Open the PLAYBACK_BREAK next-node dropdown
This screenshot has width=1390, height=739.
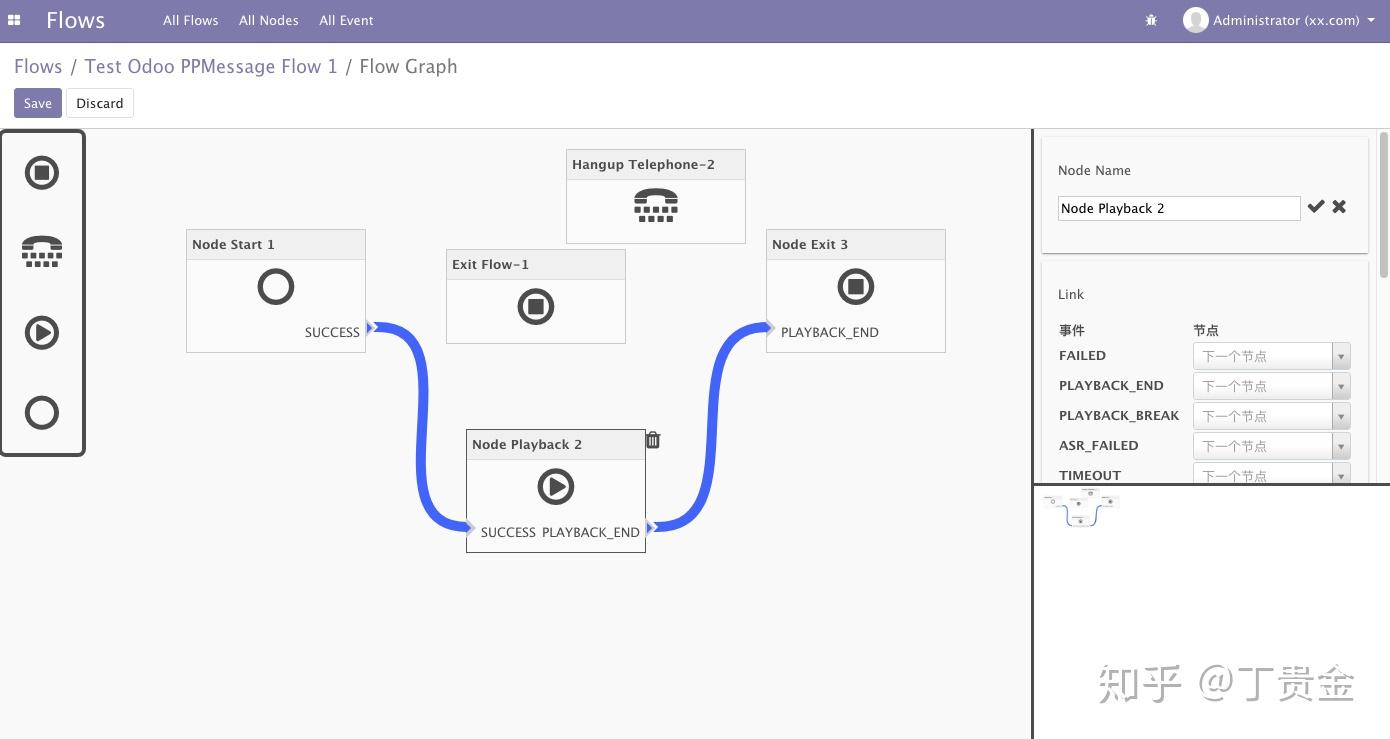pos(1271,416)
